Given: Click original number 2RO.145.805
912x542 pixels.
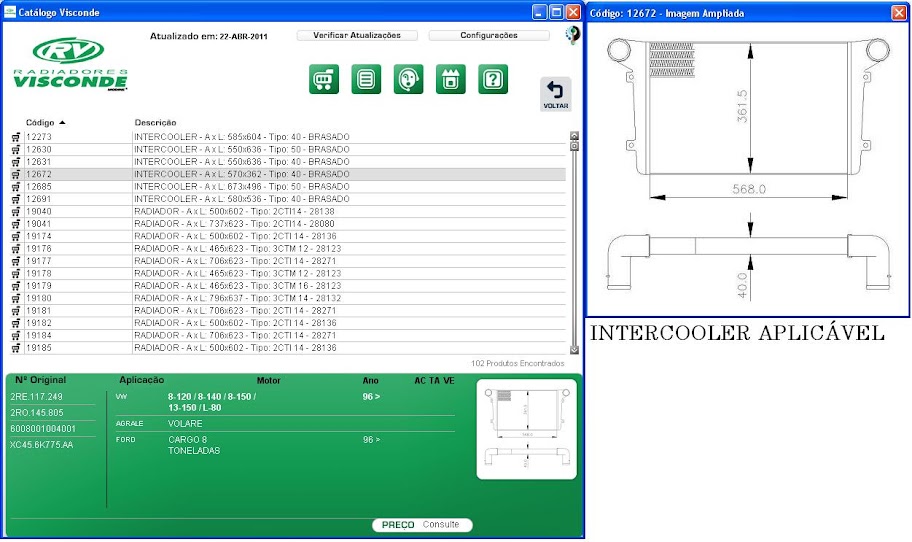Looking at the screenshot, I should pyautogui.click(x=37, y=413).
